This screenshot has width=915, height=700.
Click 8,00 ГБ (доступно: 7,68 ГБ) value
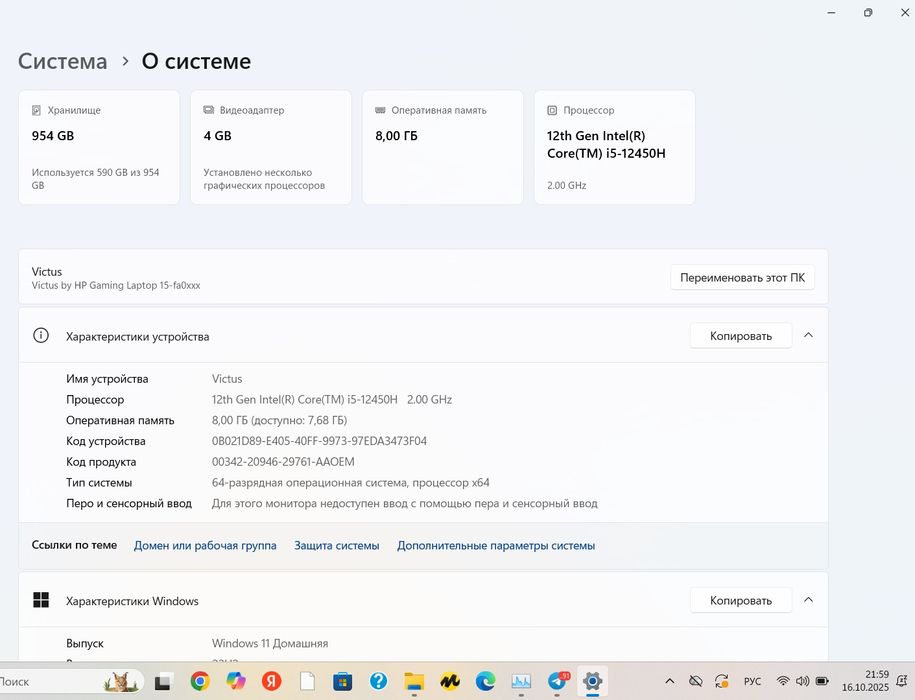click(280, 421)
